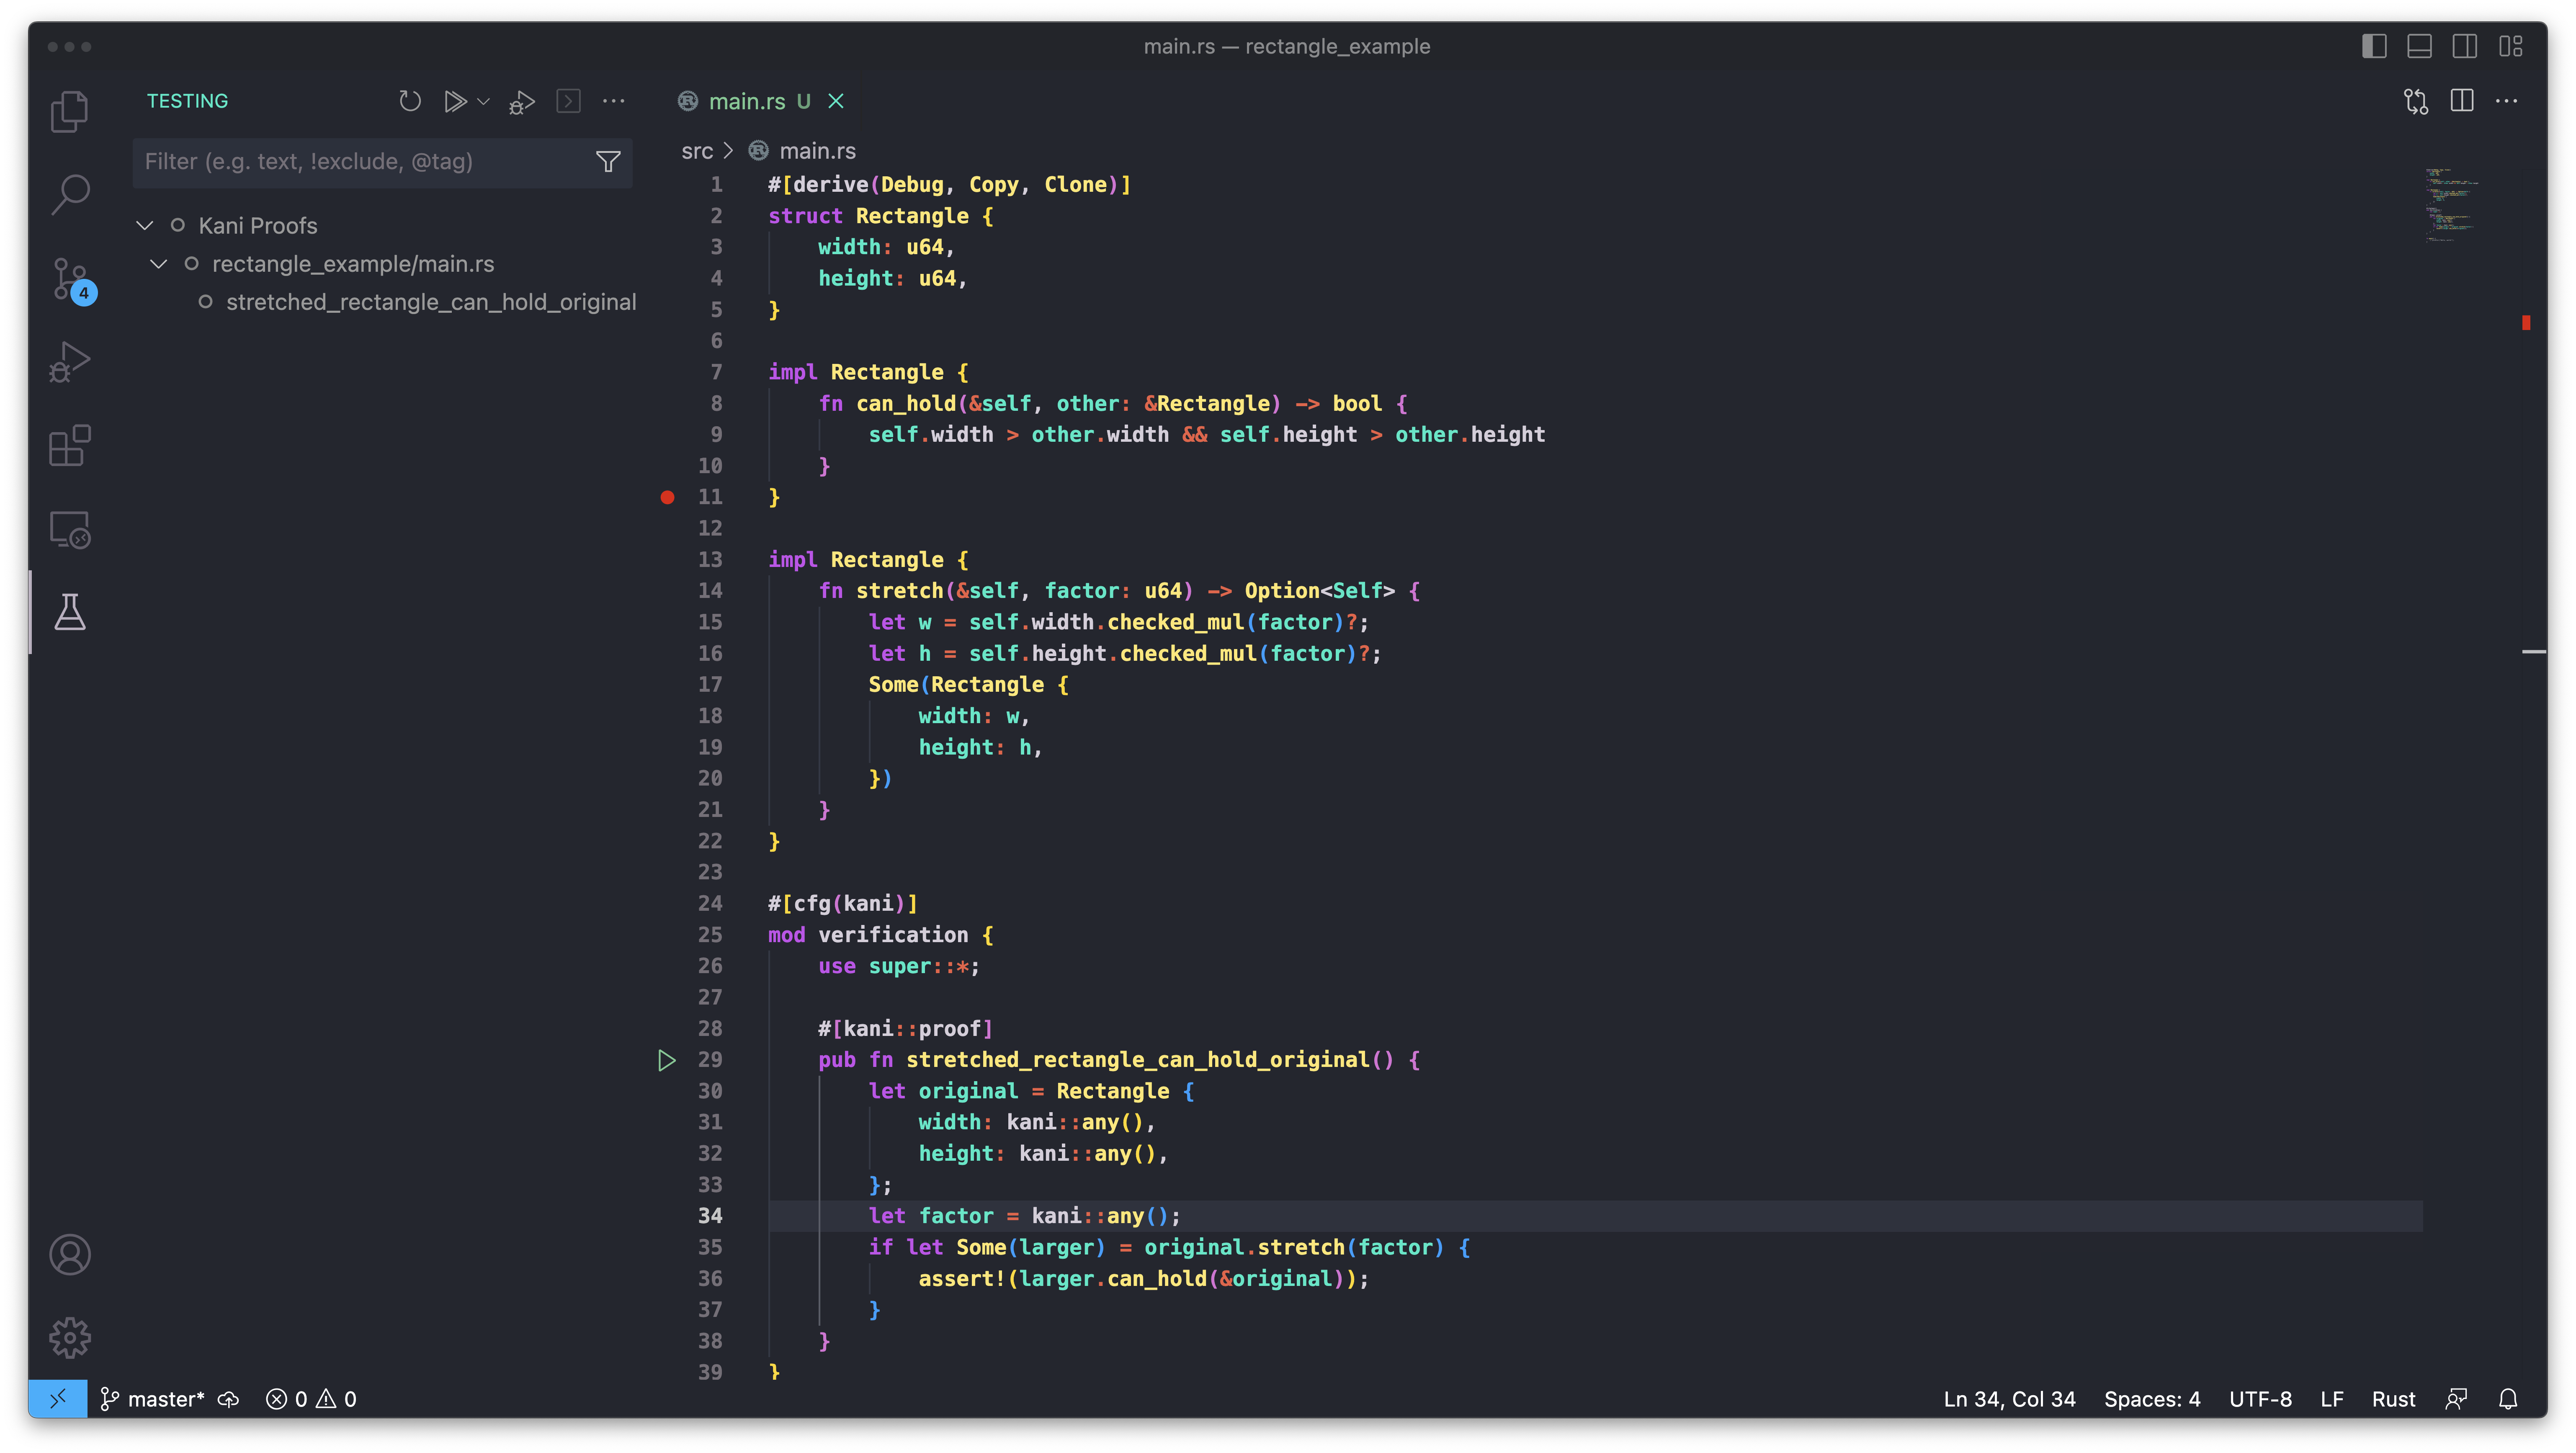
Task: Open editor more actions ellipsis
Action: coord(2507,101)
